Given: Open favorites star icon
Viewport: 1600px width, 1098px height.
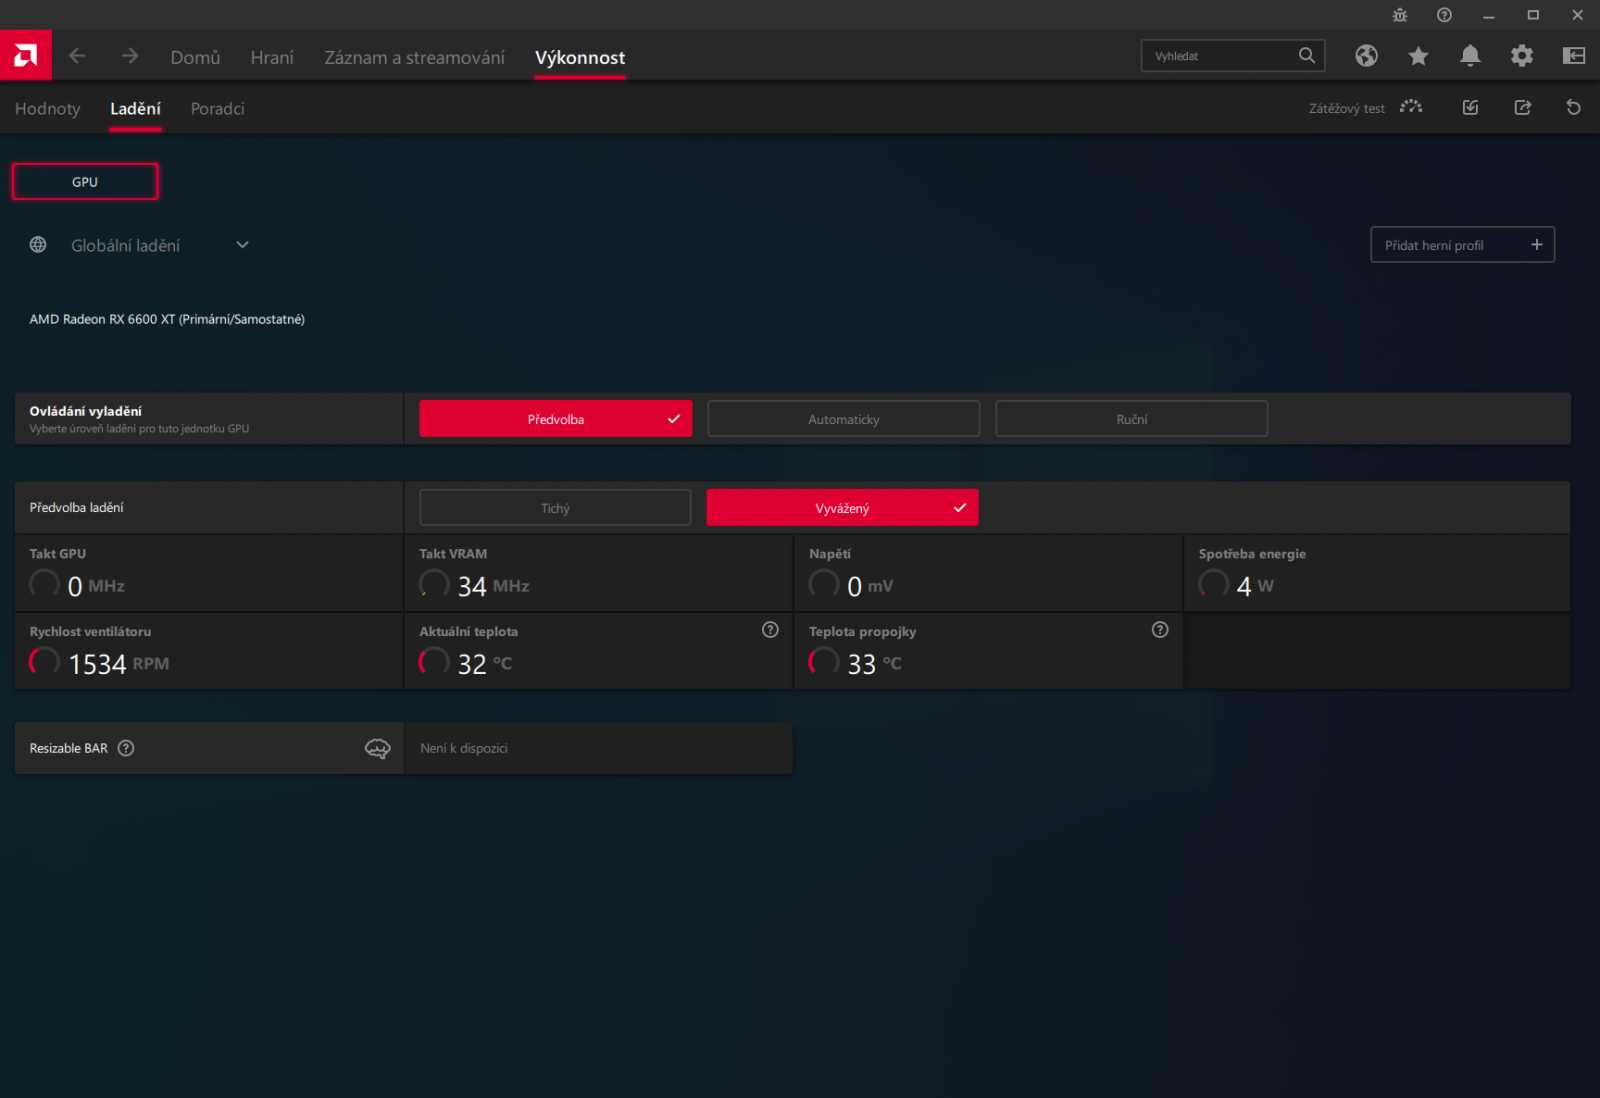Looking at the screenshot, I should point(1418,56).
